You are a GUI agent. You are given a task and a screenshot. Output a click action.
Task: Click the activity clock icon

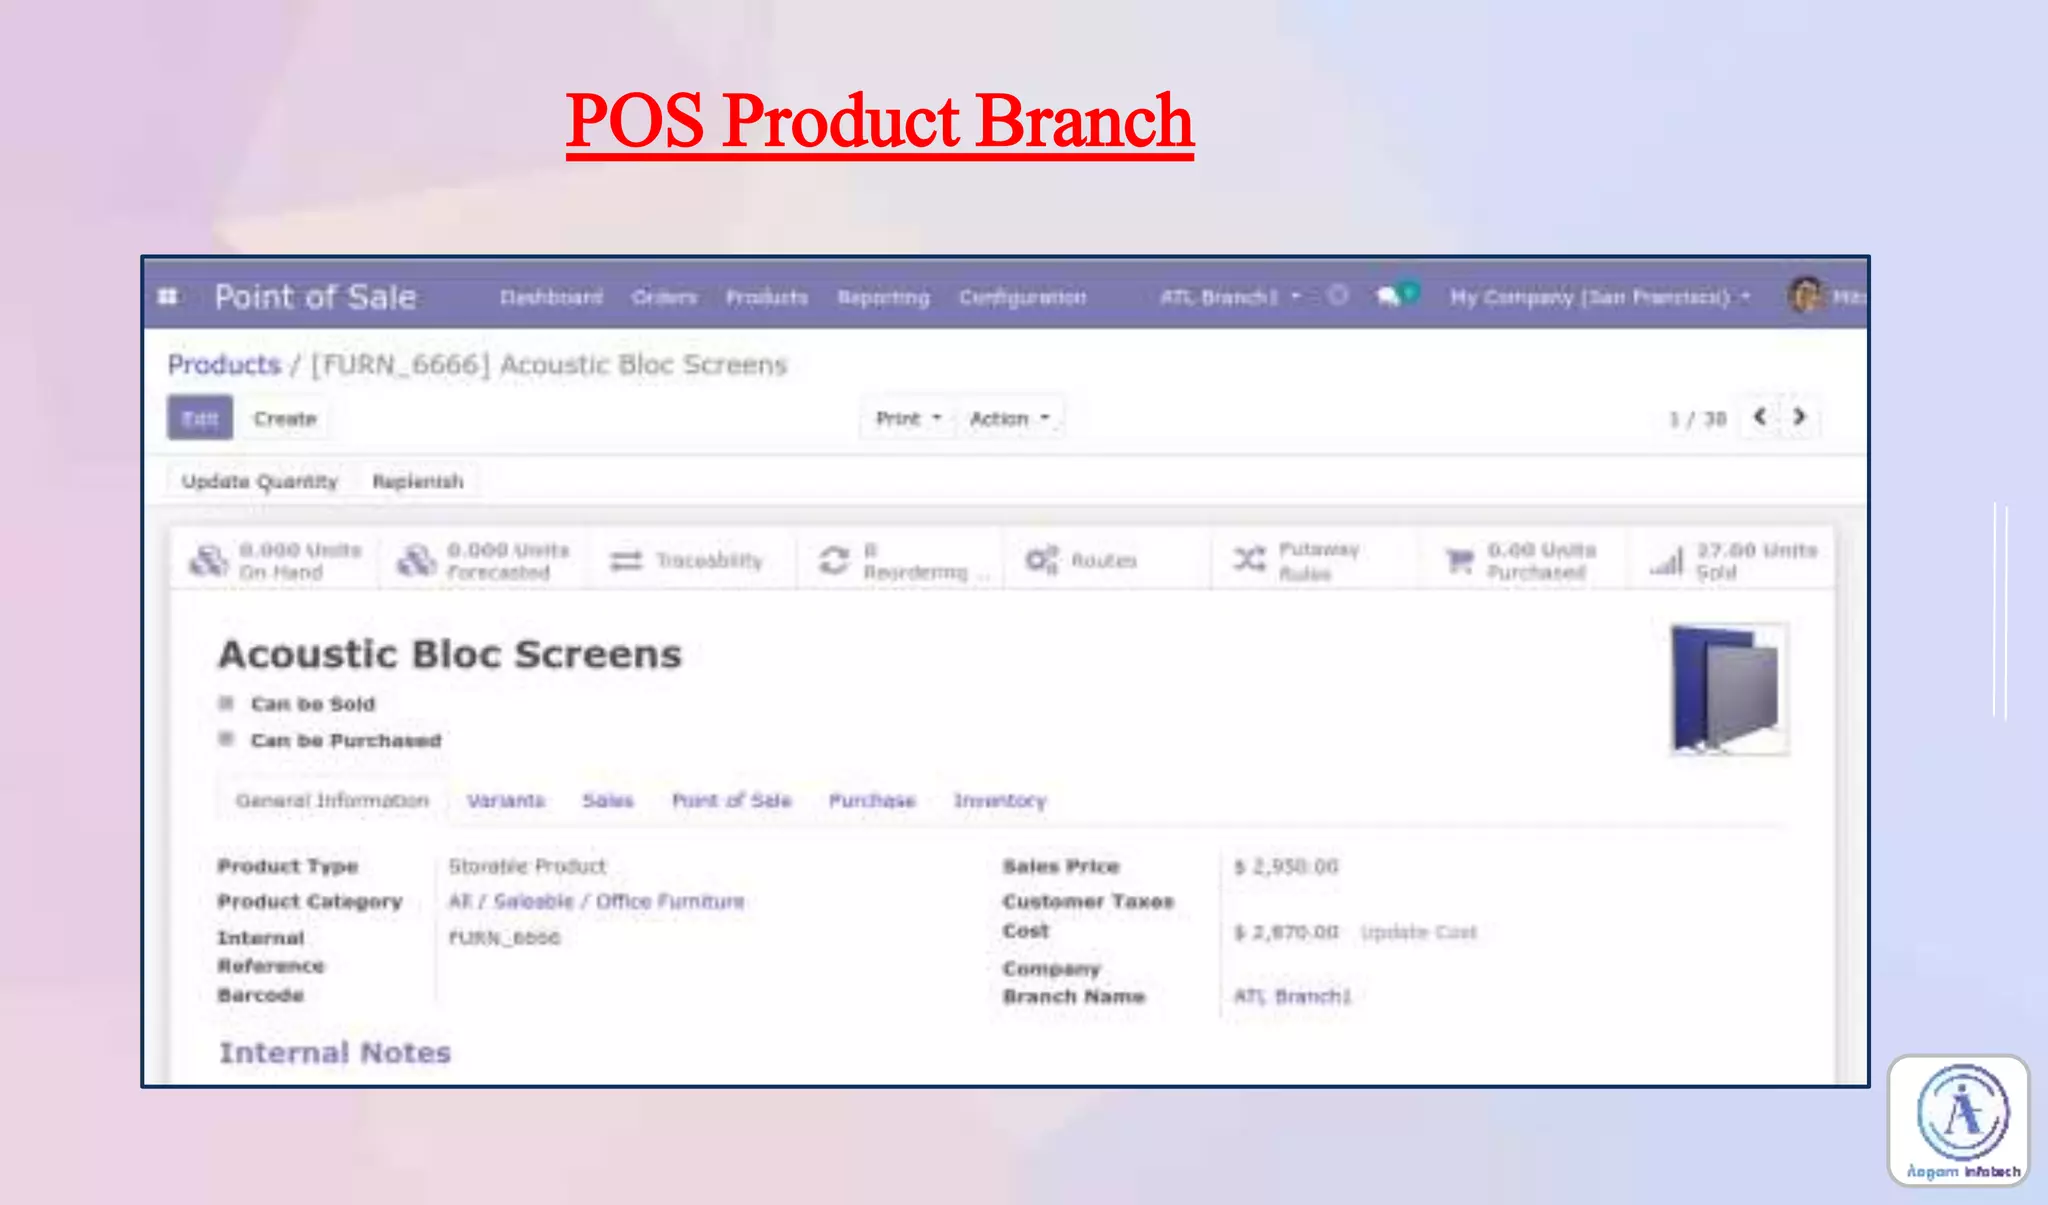(x=1337, y=295)
